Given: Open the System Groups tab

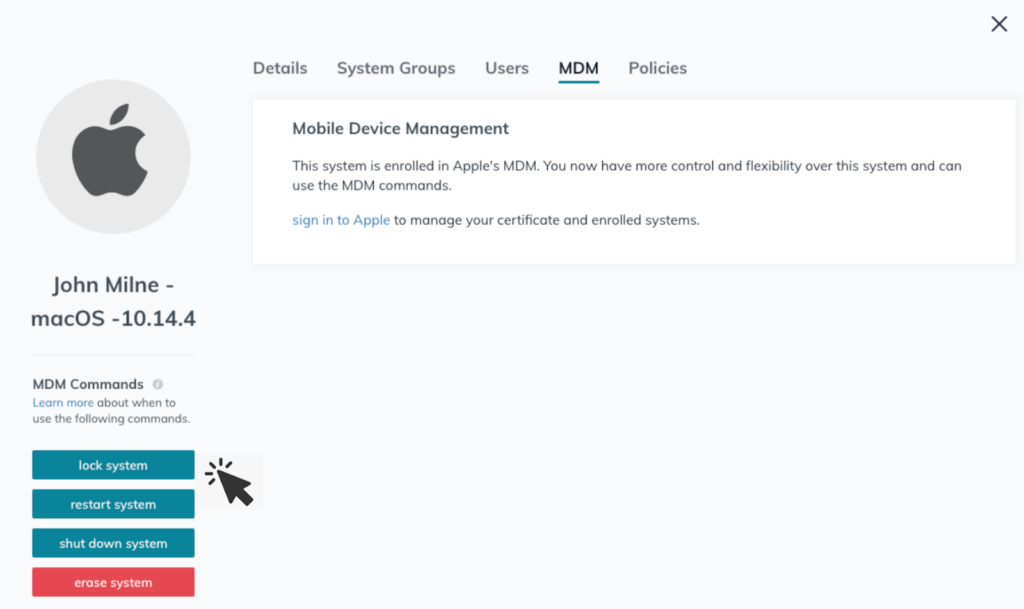Looking at the screenshot, I should pos(395,68).
